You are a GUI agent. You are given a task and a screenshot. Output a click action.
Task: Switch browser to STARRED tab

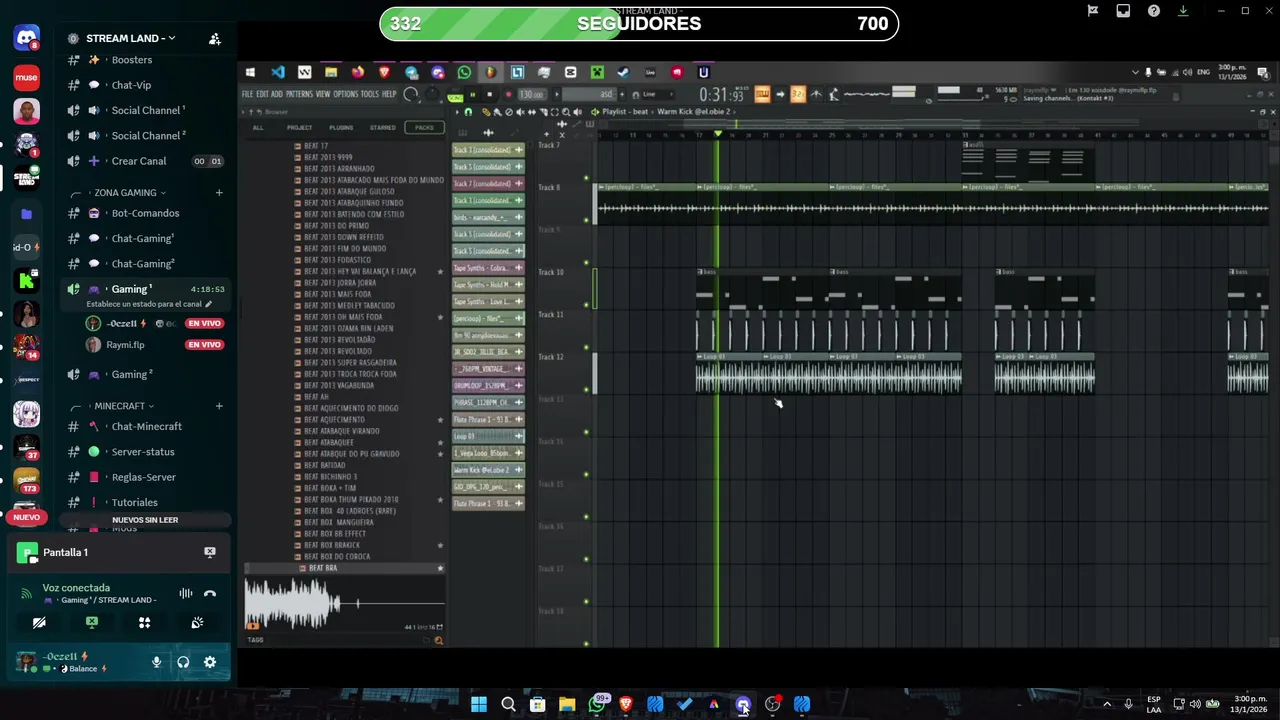coord(383,128)
